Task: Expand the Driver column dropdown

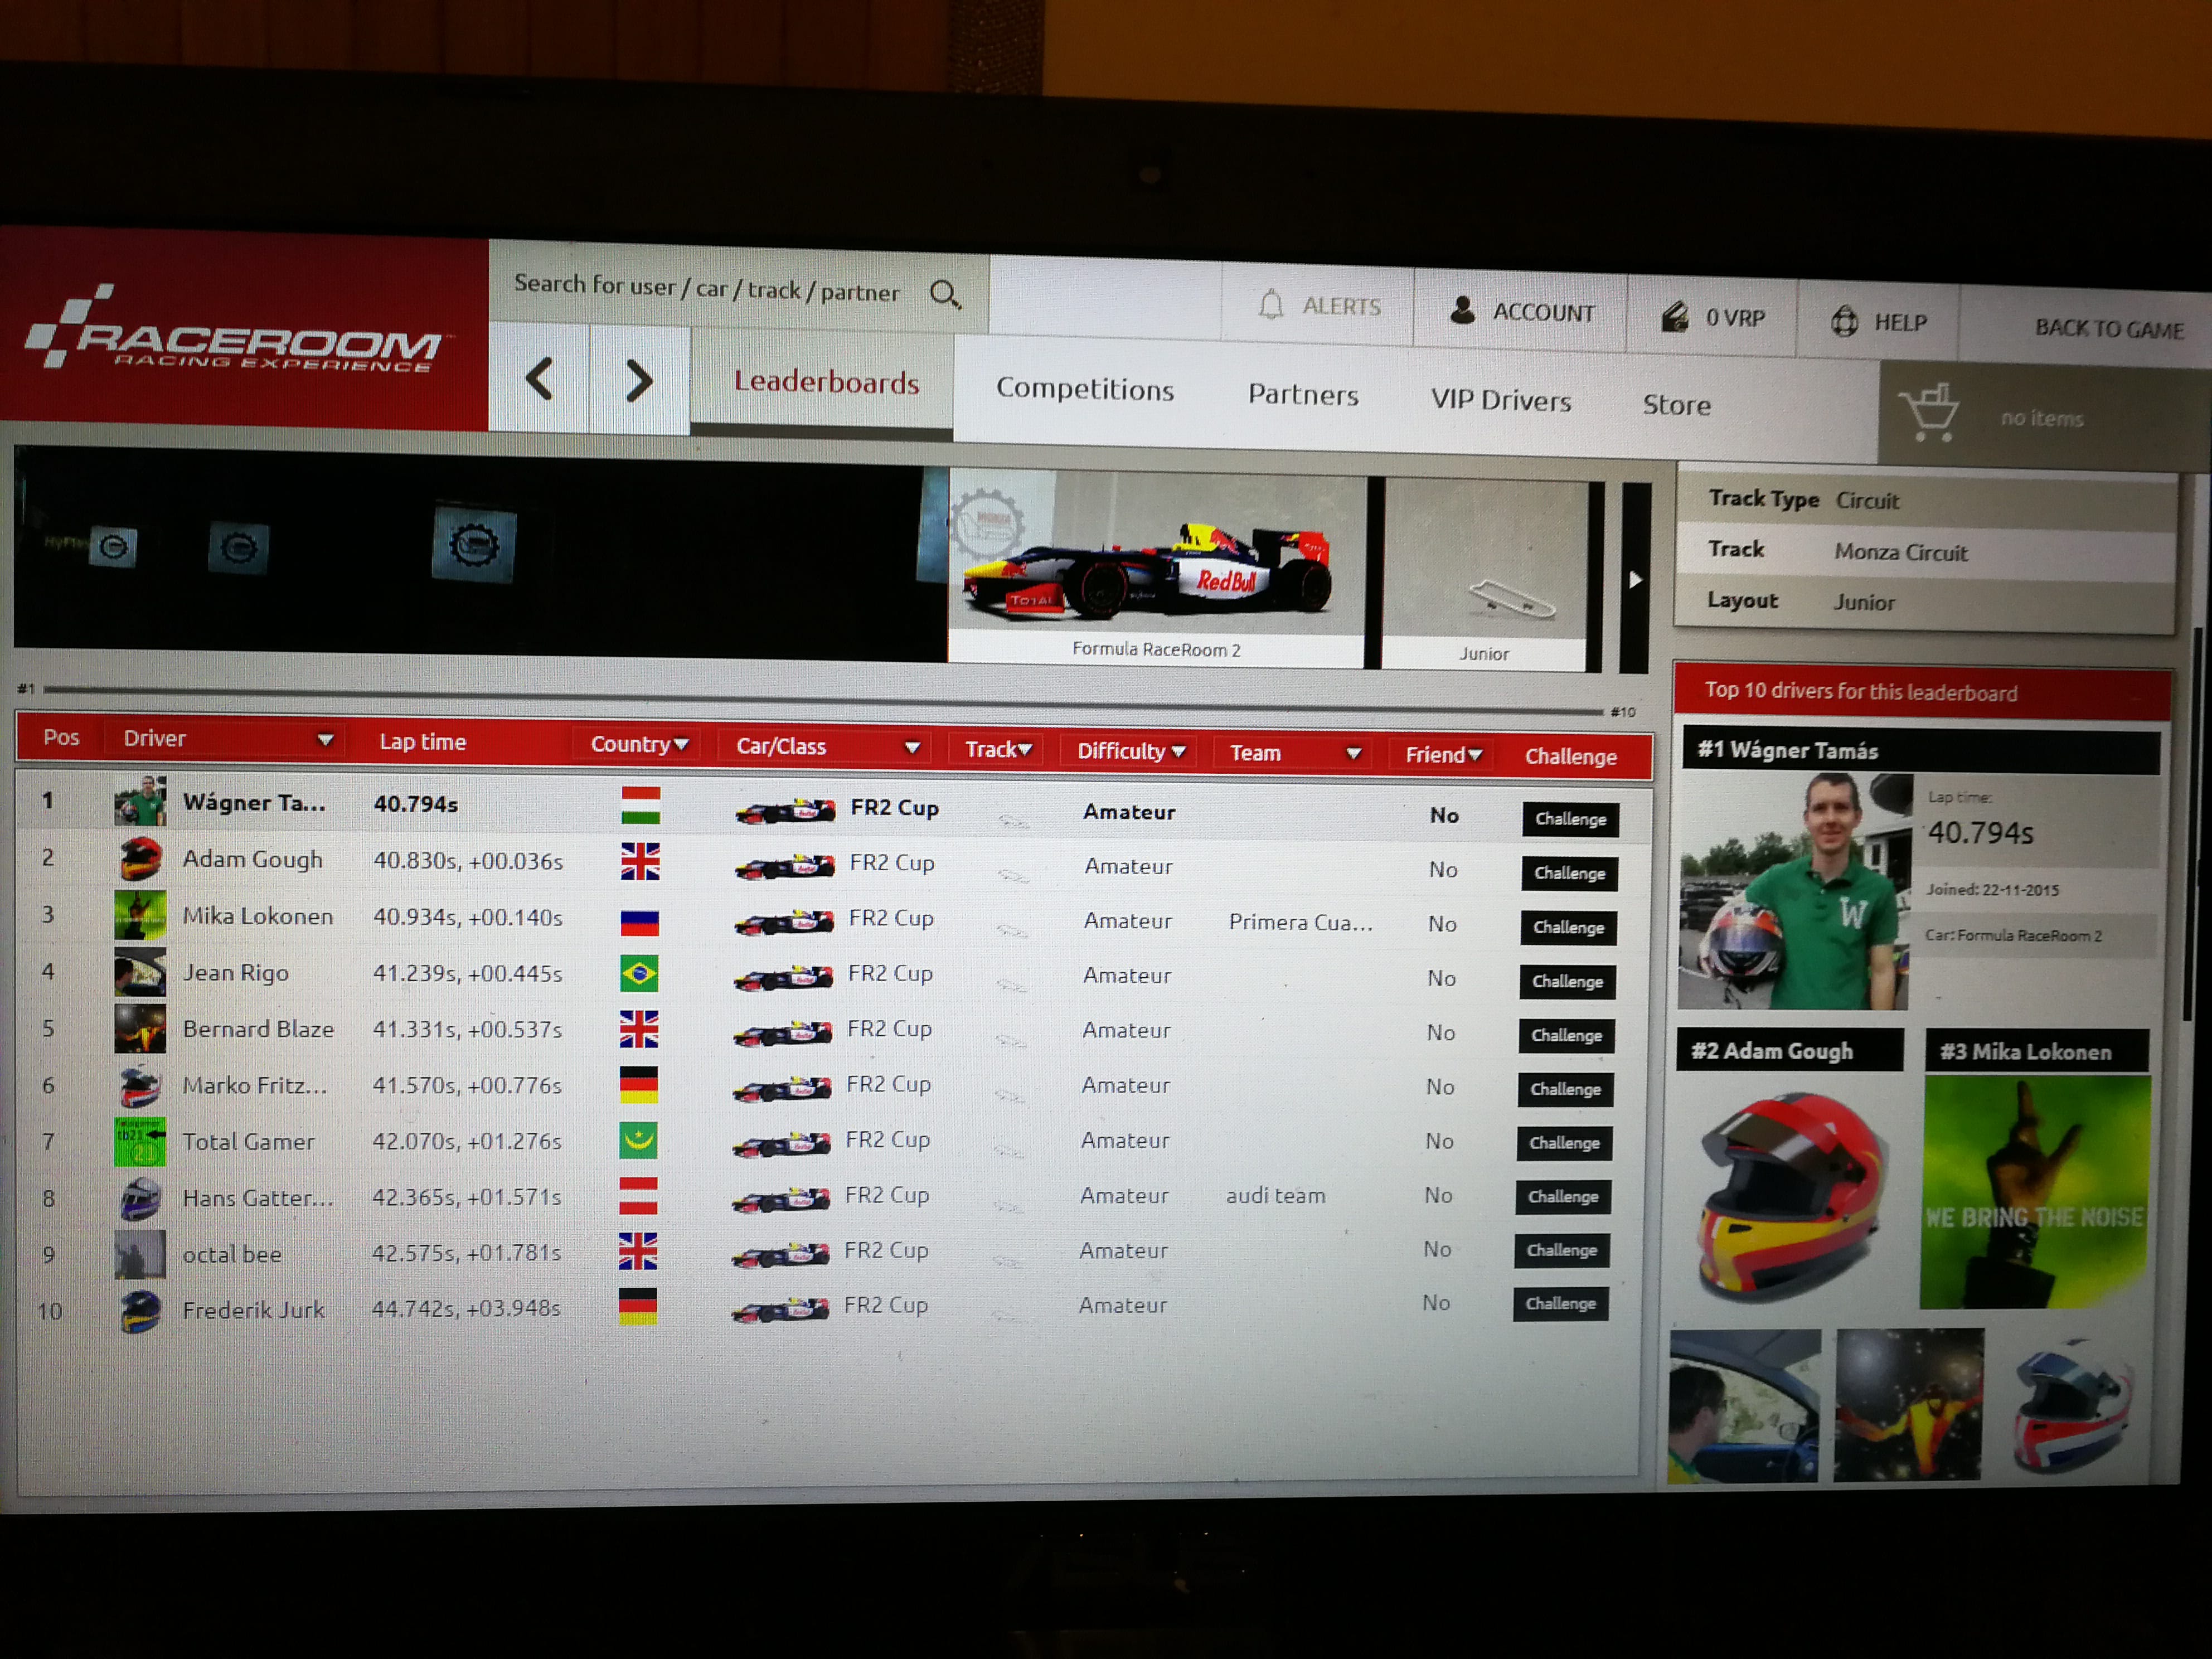Action: pyautogui.click(x=325, y=740)
